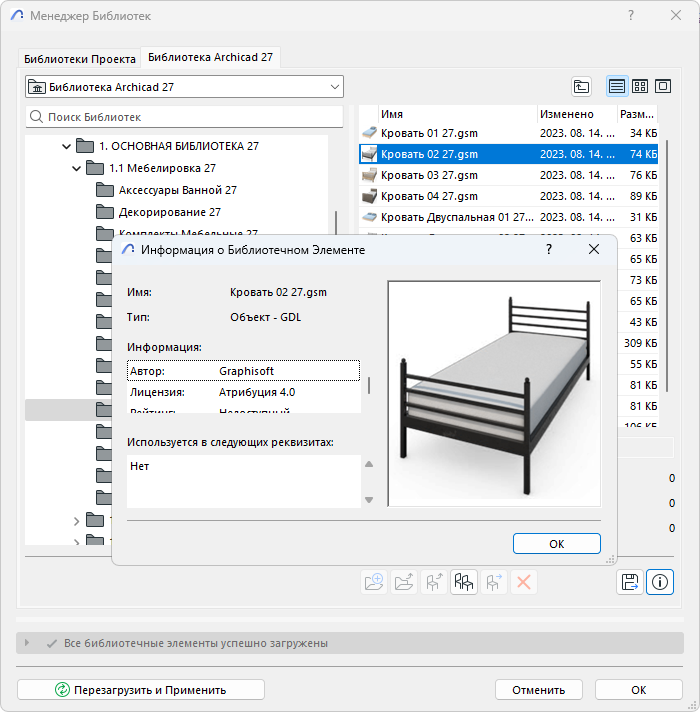Click the Нет entry in usage list

[x=139, y=466]
